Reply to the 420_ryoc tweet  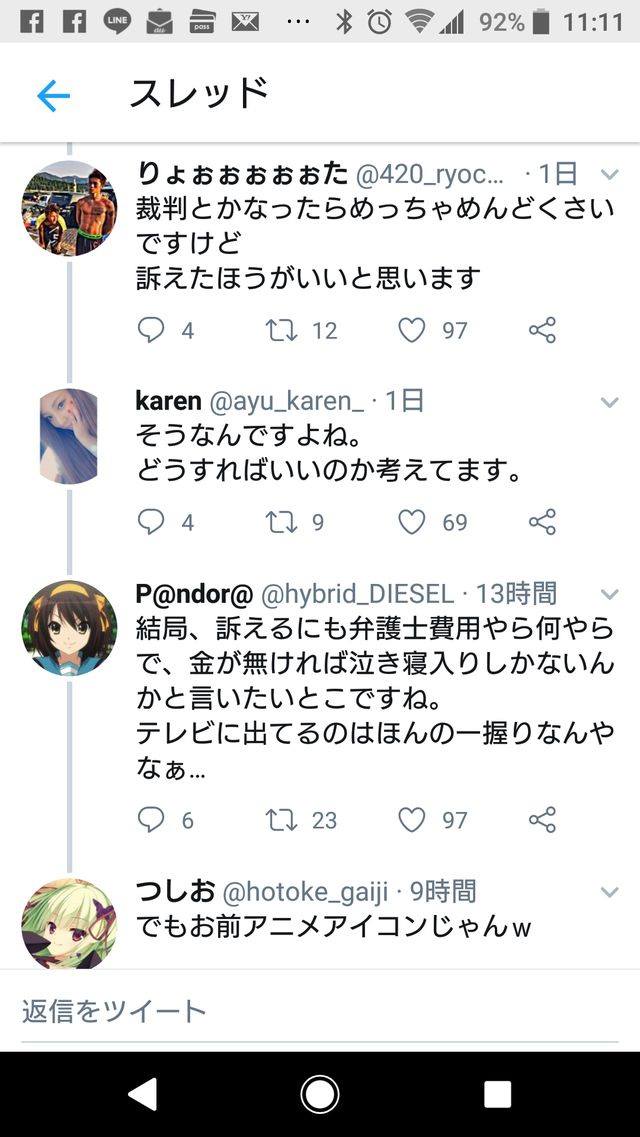[151, 330]
